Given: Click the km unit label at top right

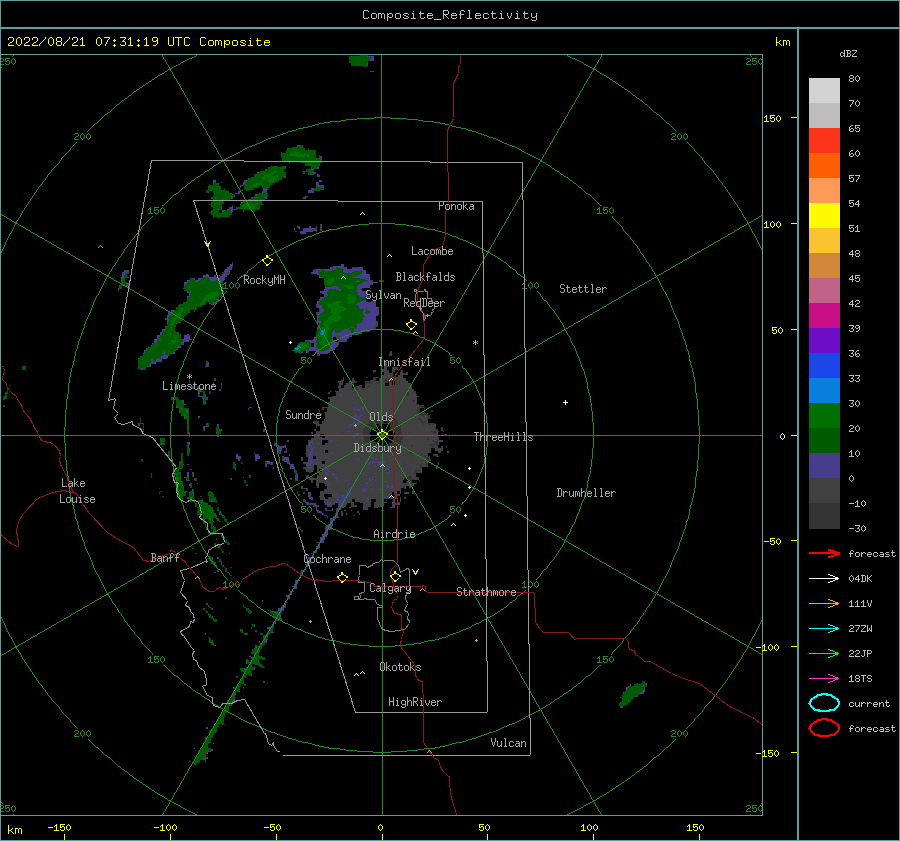Looking at the screenshot, I should tap(782, 42).
